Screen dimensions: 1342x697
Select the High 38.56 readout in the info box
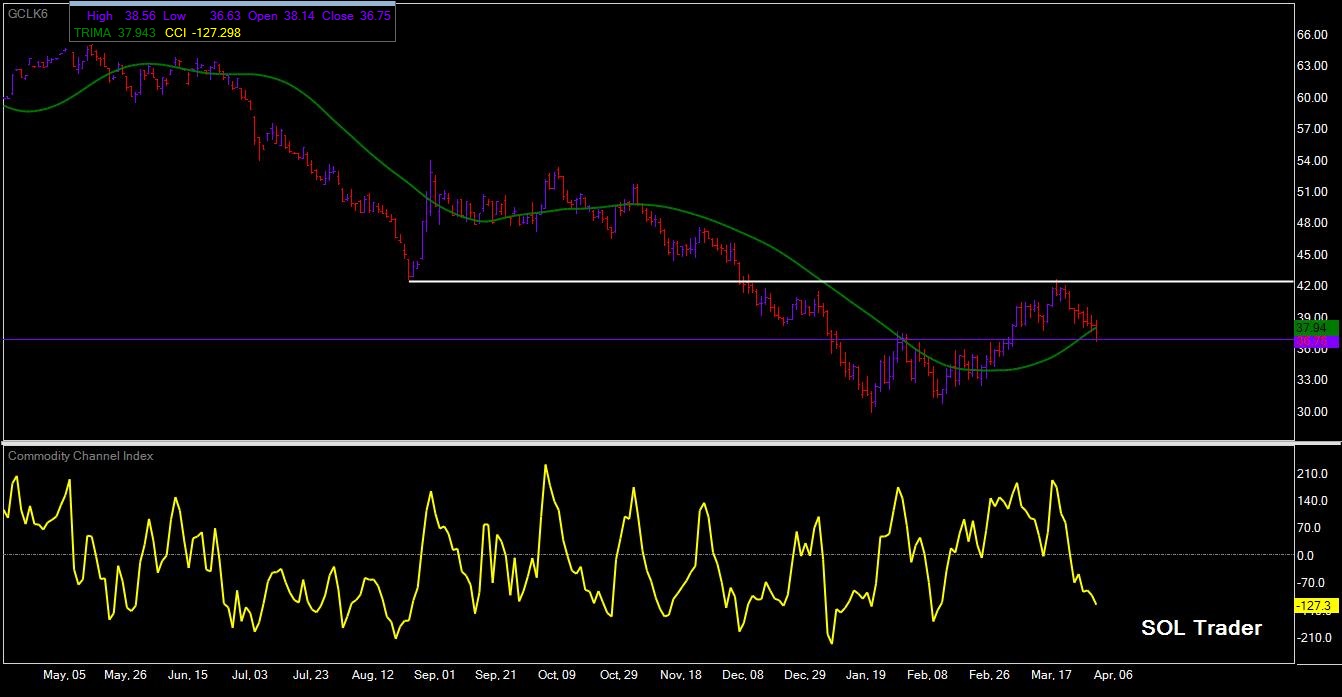121,17
